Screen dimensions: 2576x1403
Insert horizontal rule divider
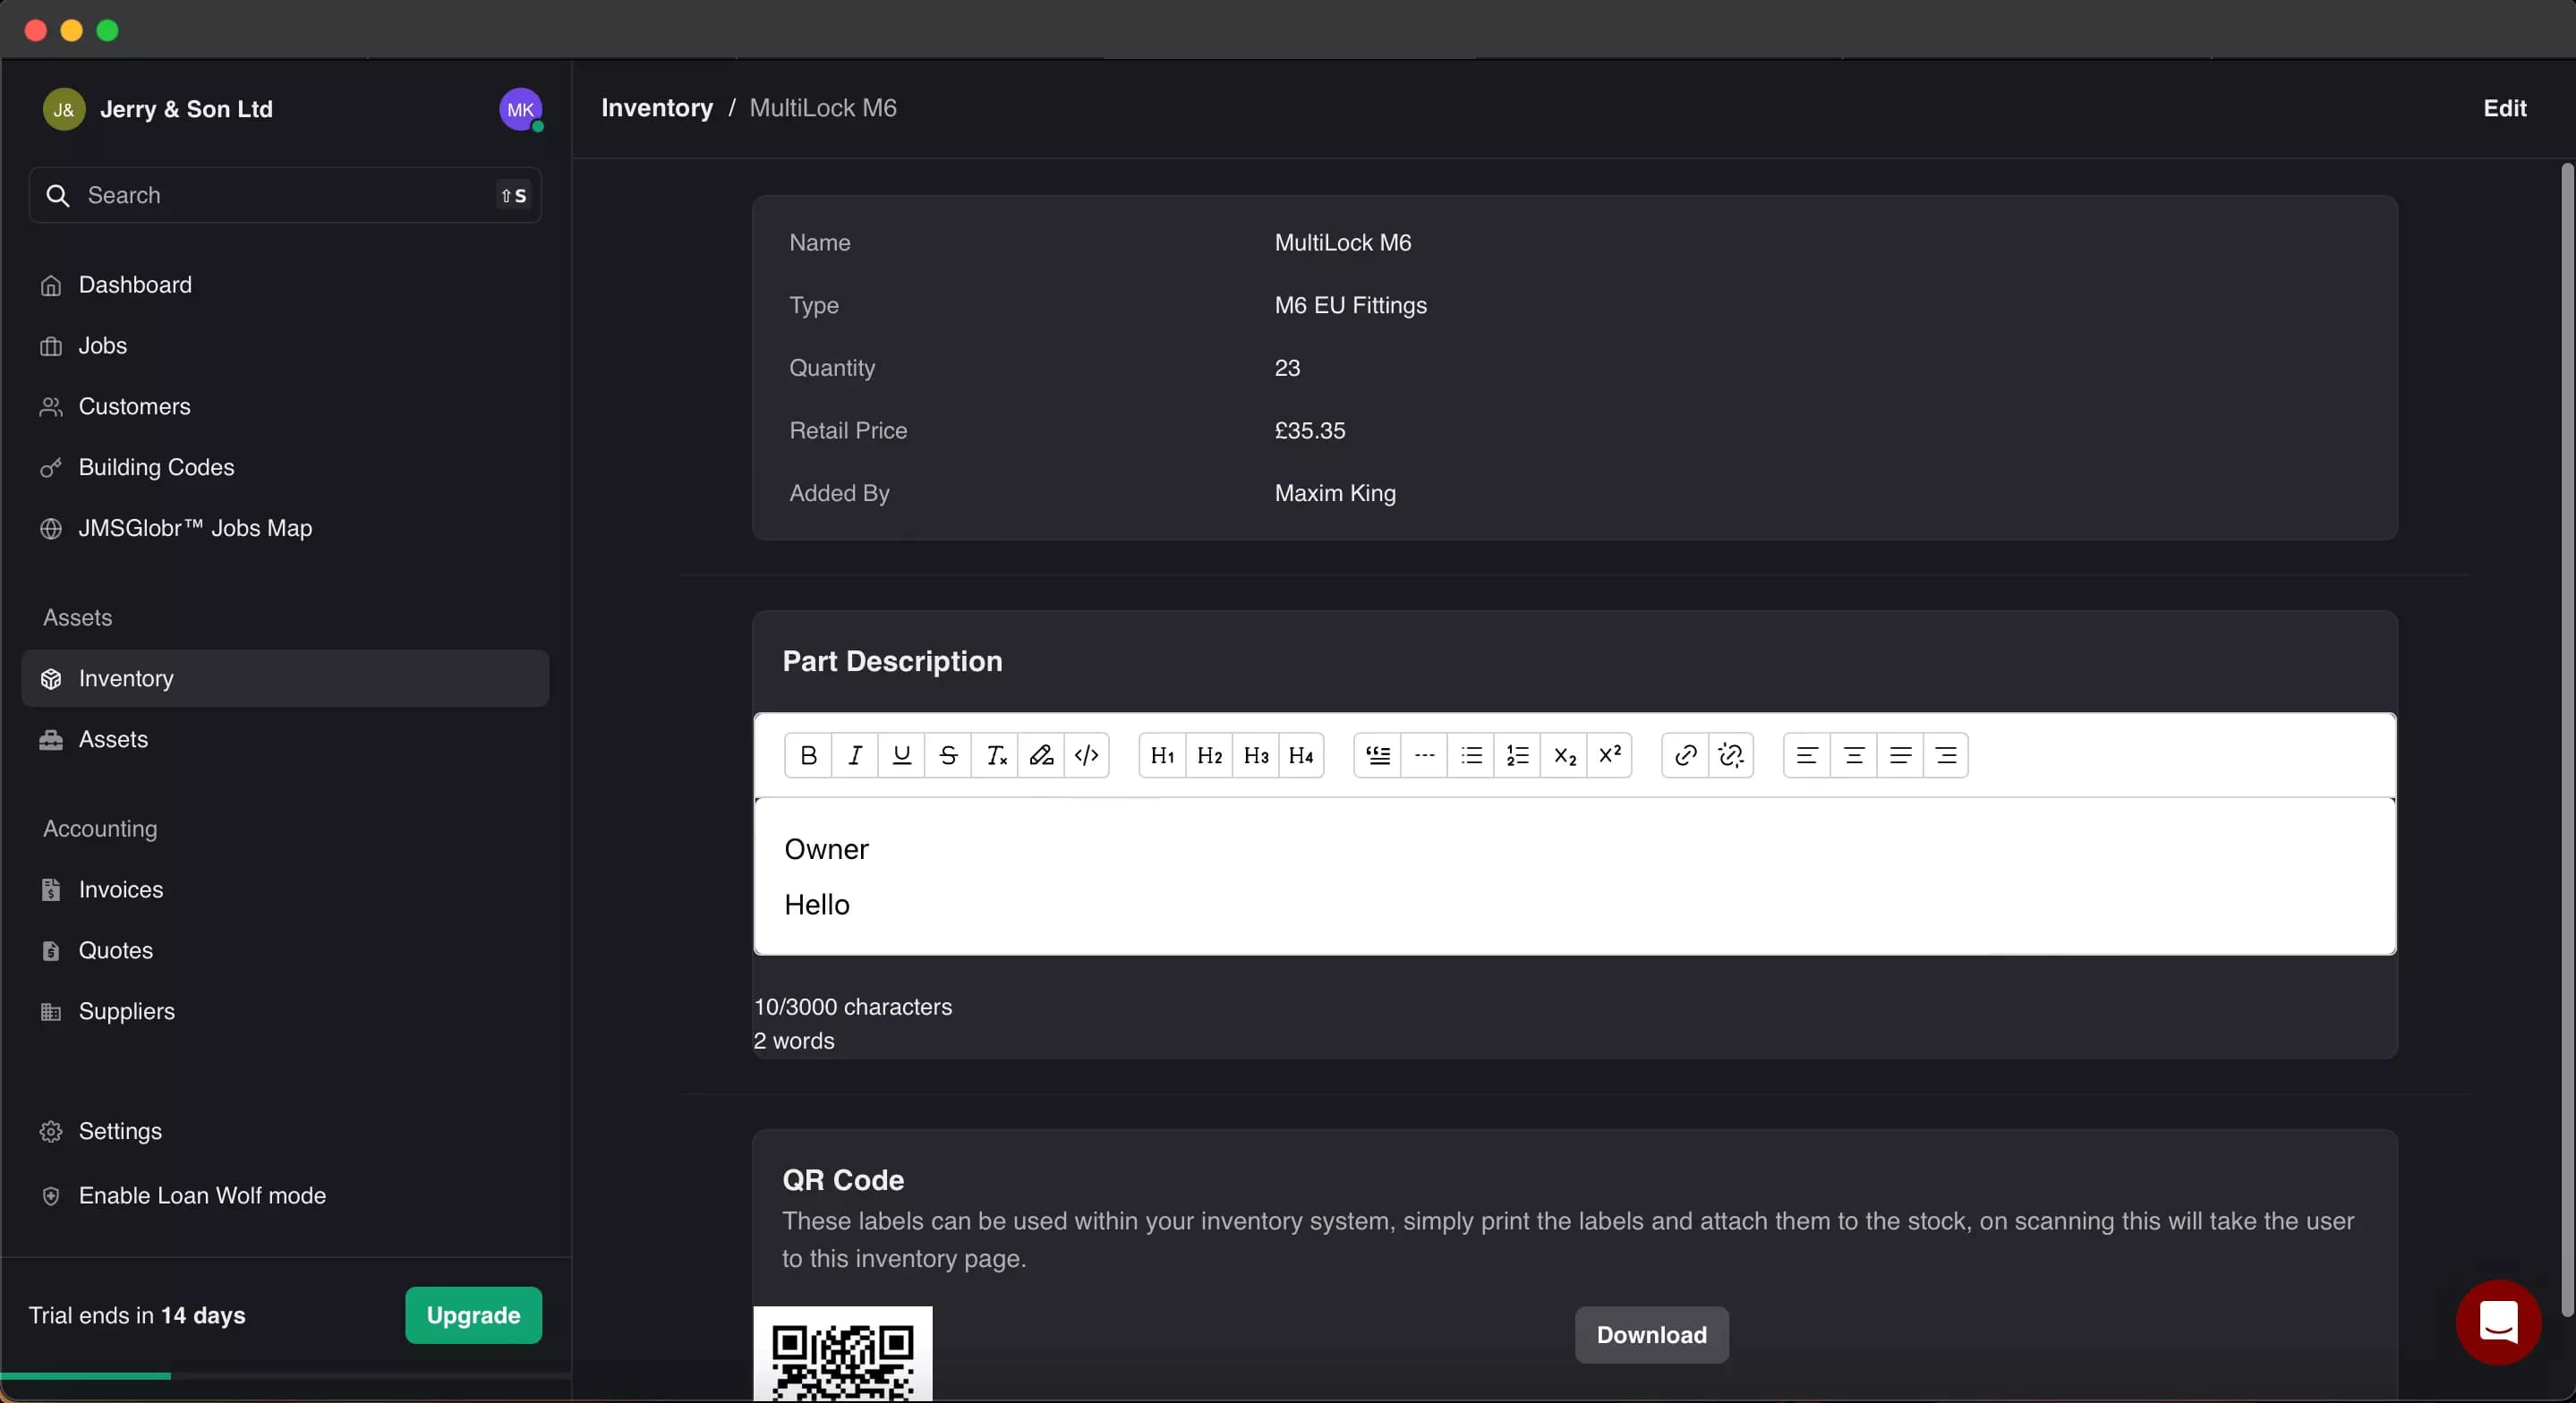coord(1424,755)
